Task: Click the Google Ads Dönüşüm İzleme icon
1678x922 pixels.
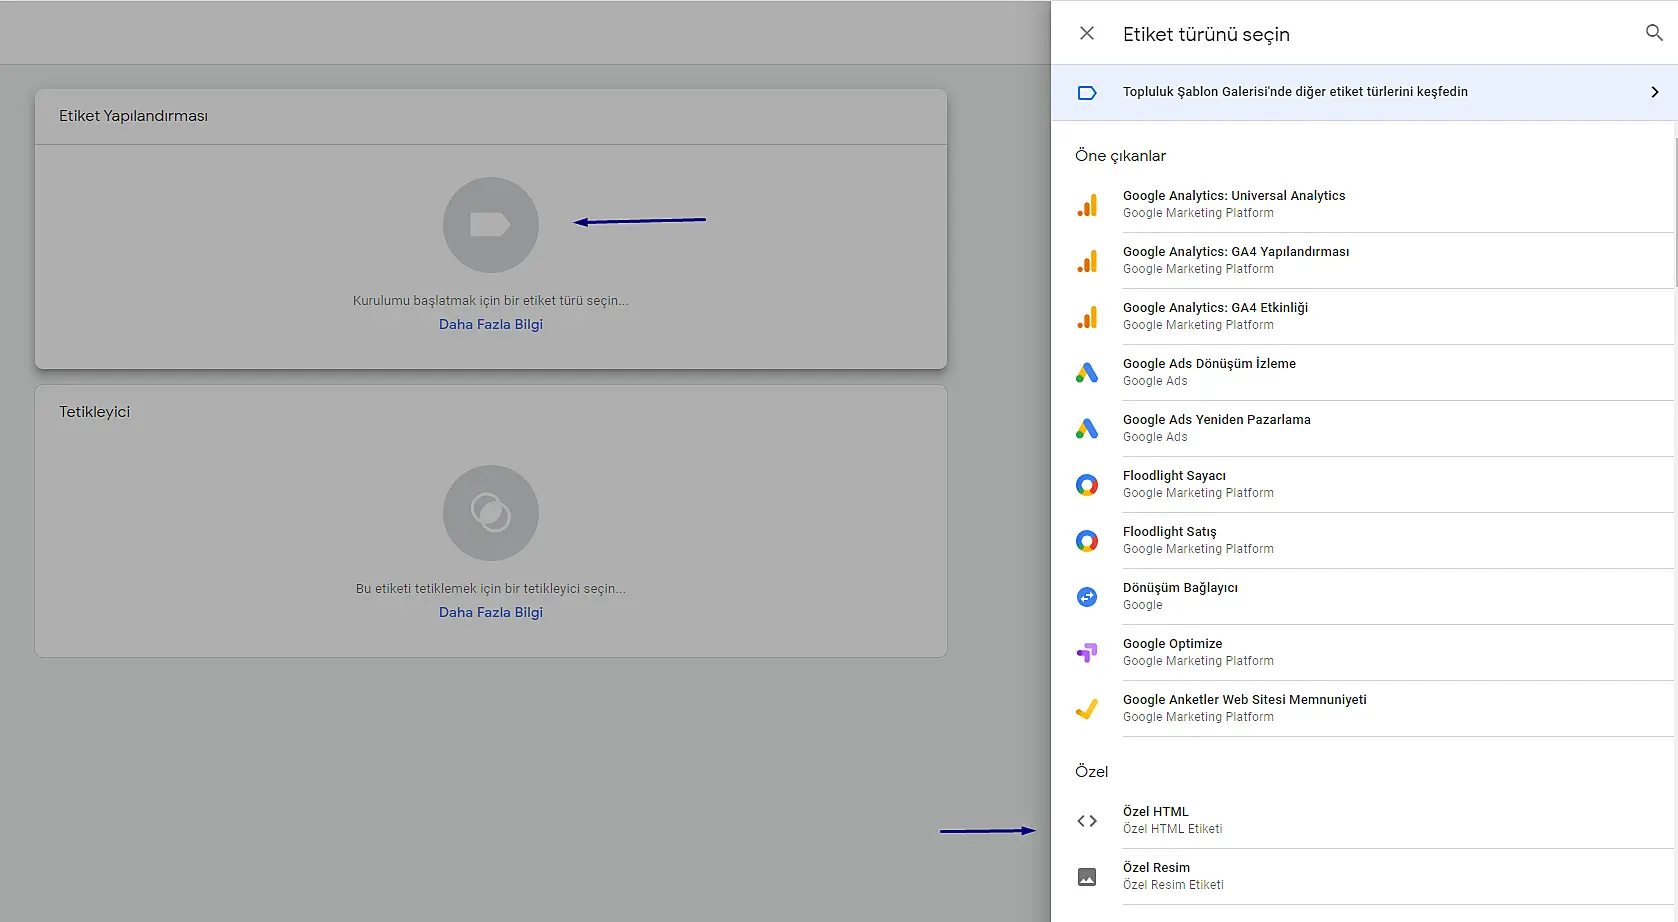Action: [x=1087, y=373]
